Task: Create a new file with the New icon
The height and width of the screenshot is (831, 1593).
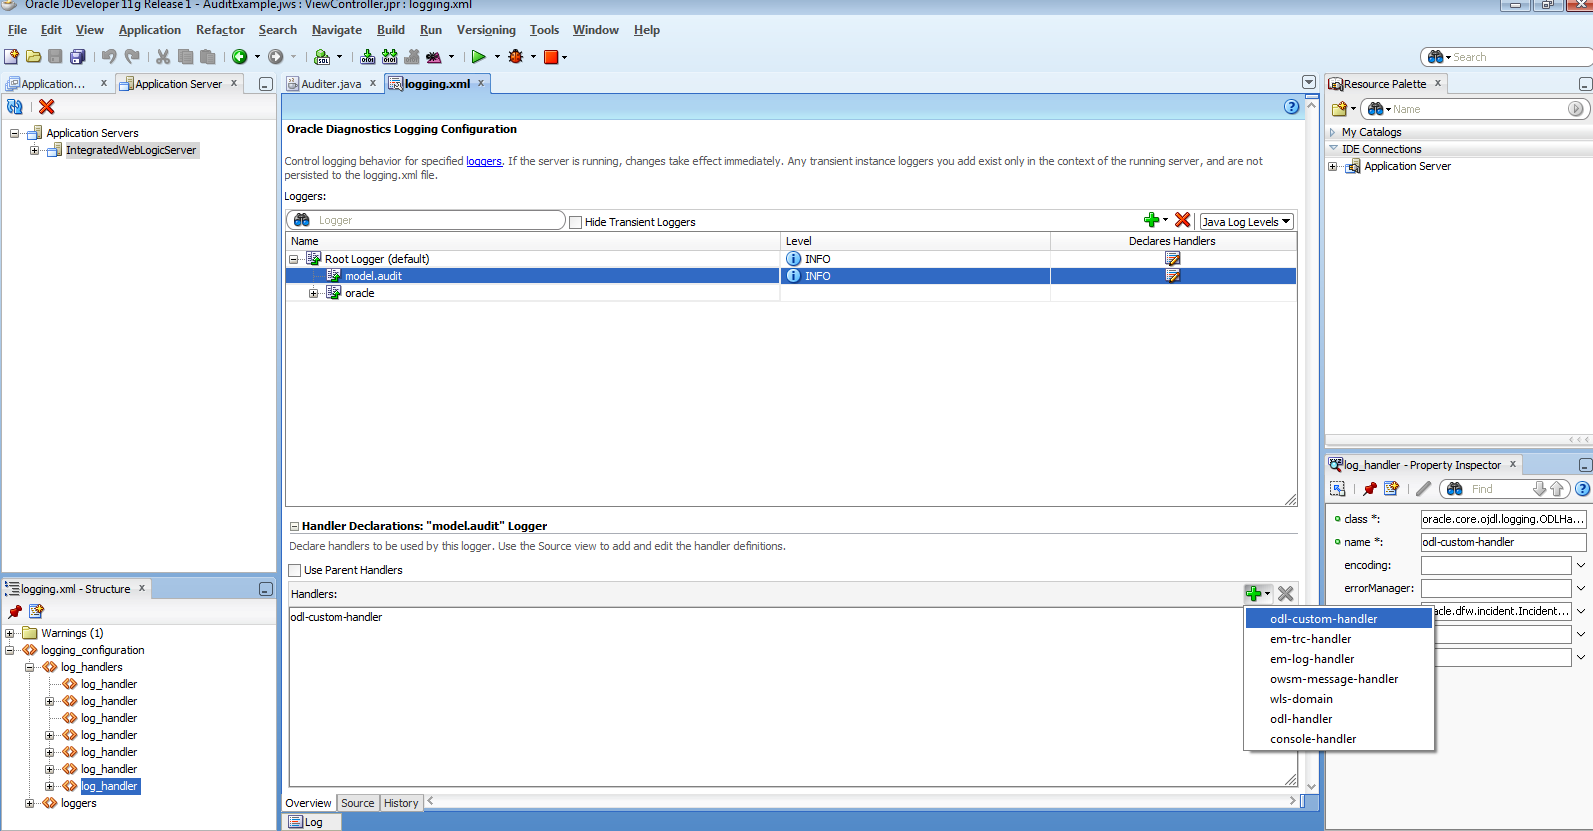Action: pyautogui.click(x=11, y=57)
